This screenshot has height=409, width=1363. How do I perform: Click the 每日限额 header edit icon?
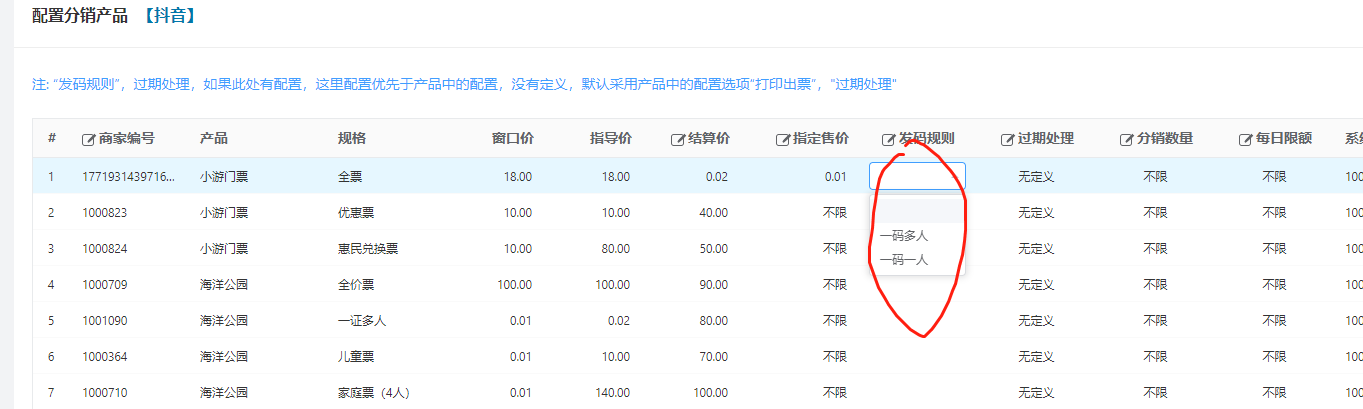pos(1245,139)
